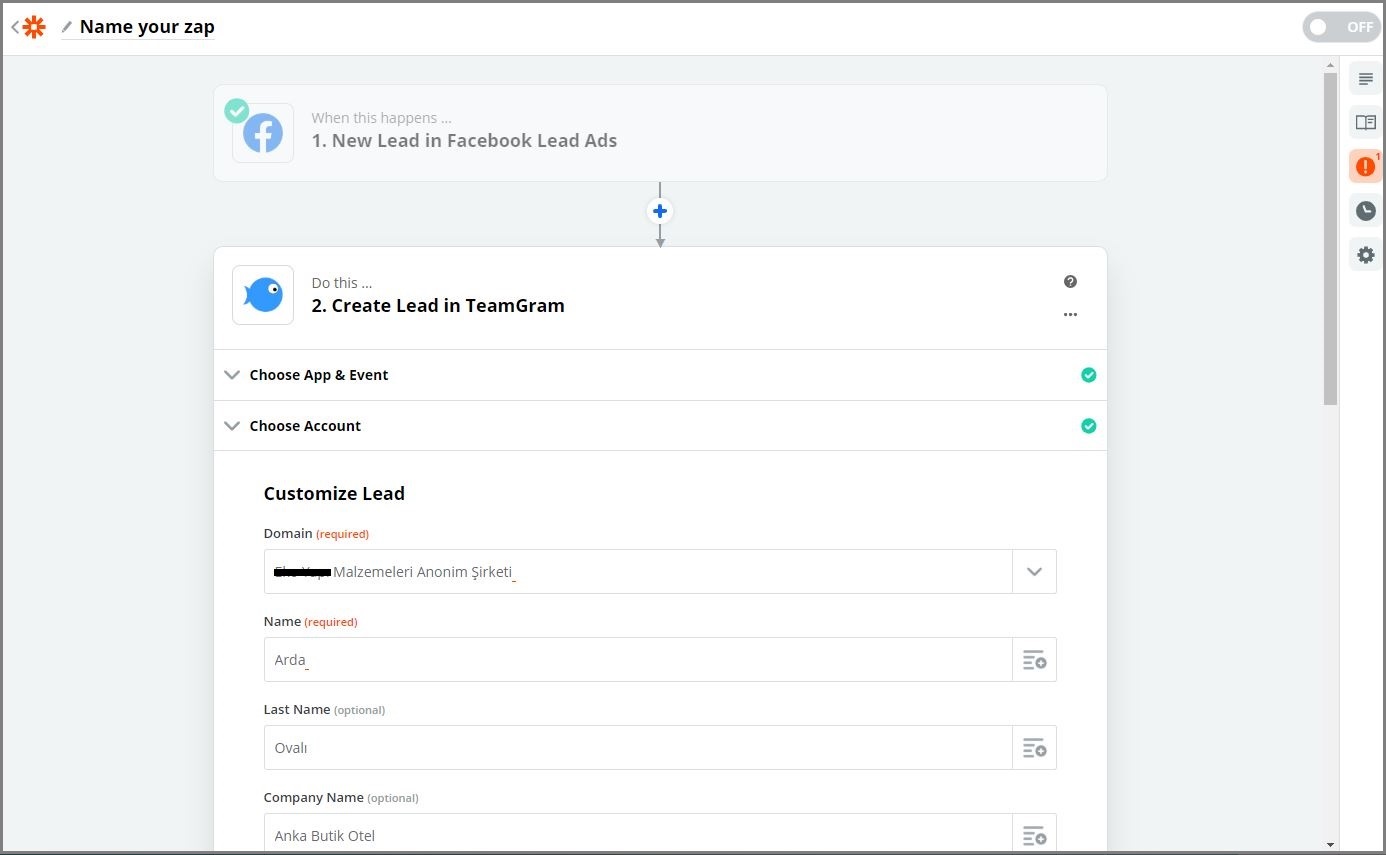Select the '2. Create Lead in TeamGram' title
The image size is (1386, 855).
tap(438, 306)
